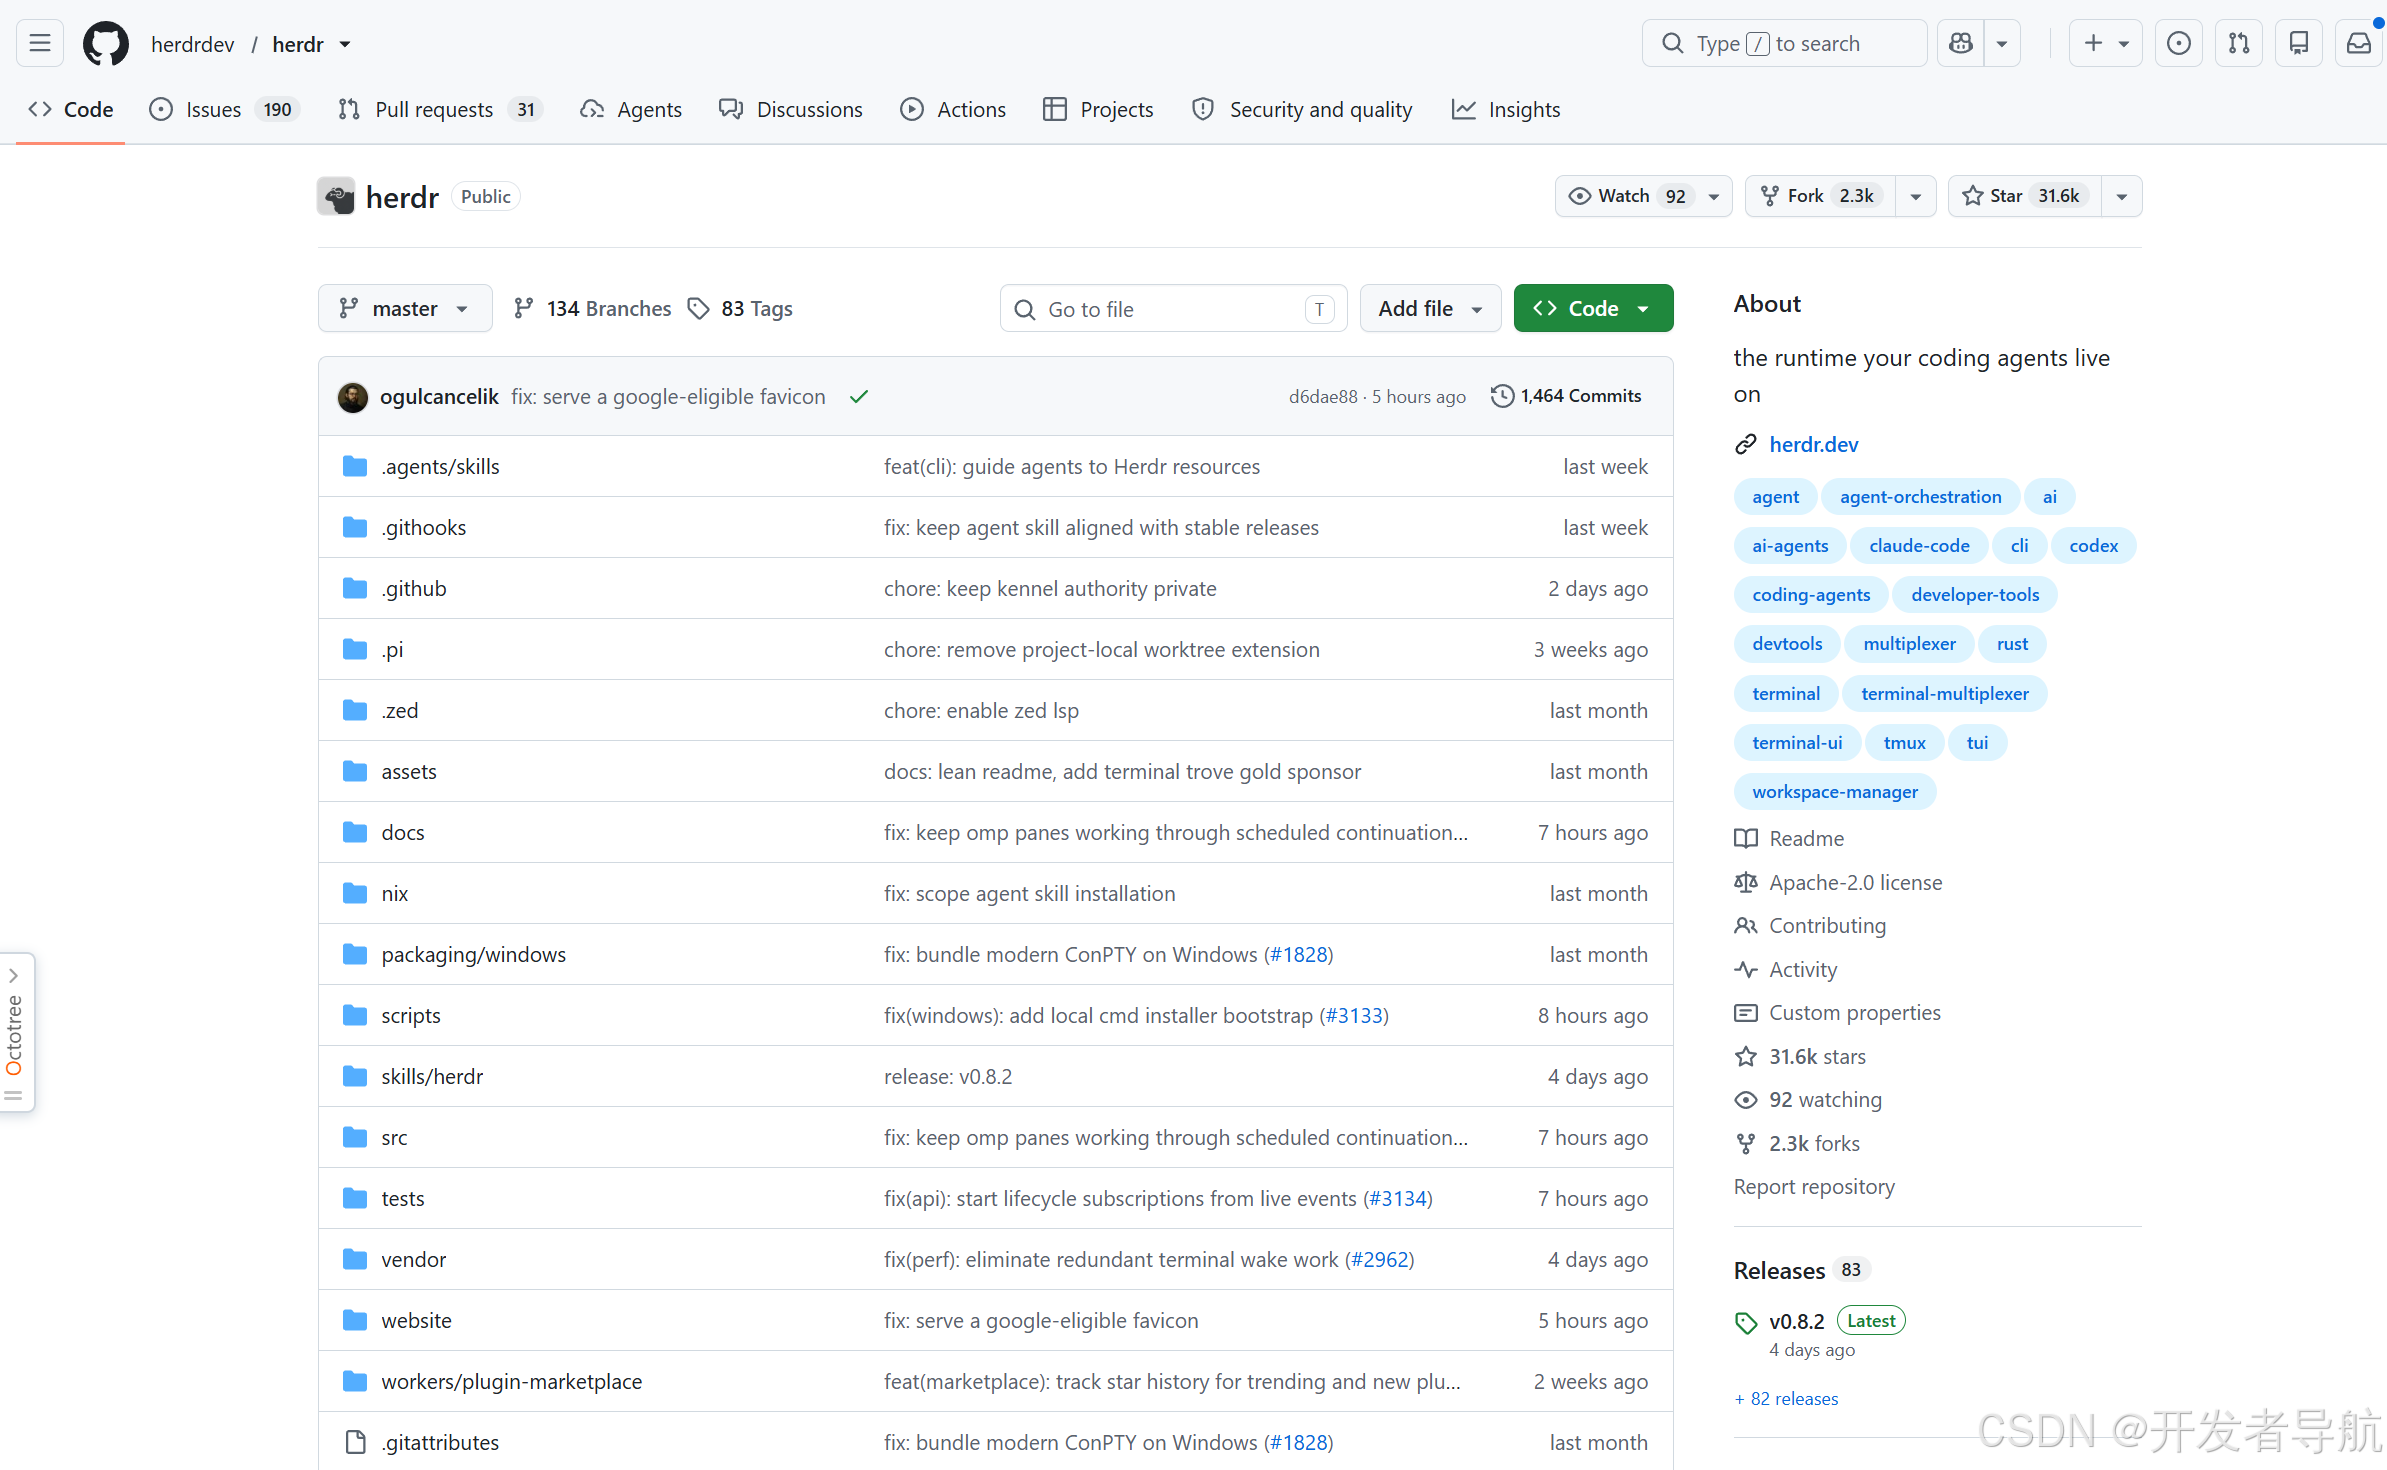Open the Actions tab
2387x1470 pixels.
pos(953,109)
